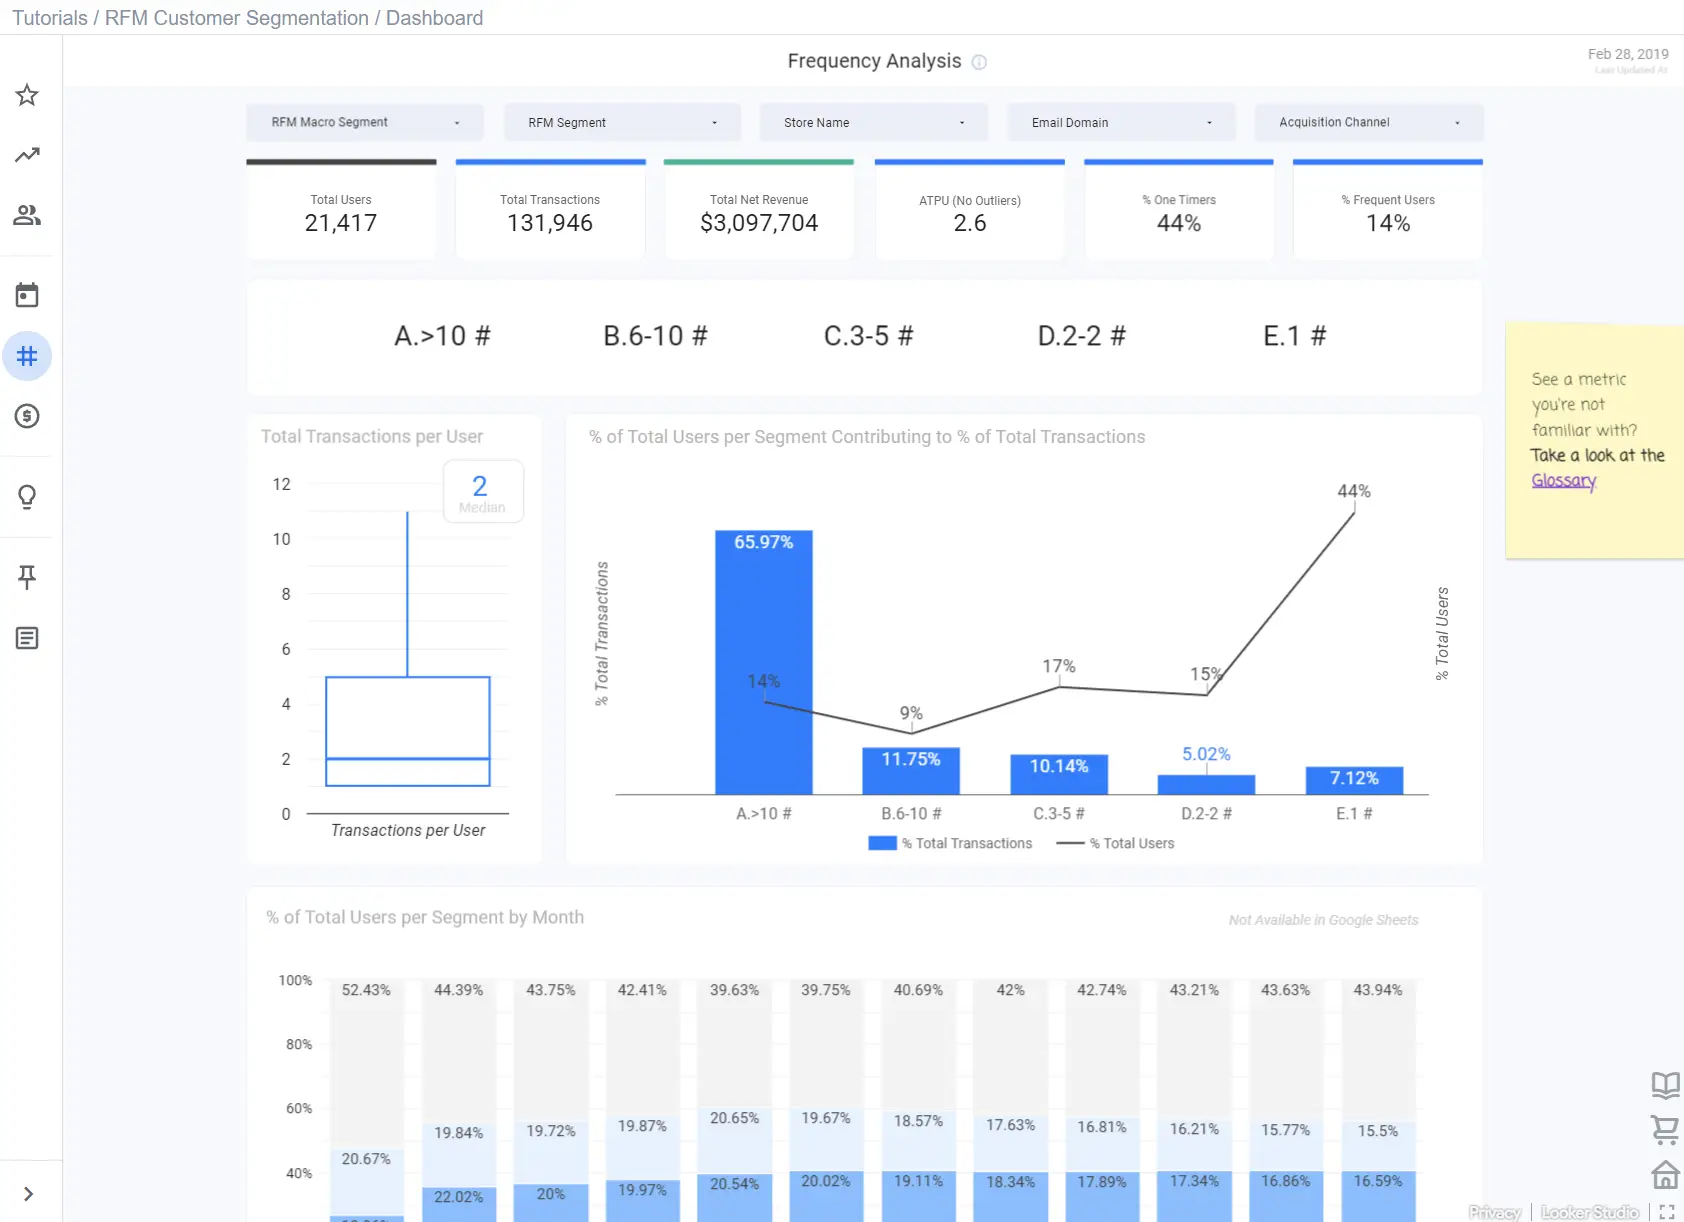This screenshot has width=1684, height=1222.
Task: Open the pushpin page icon in sidebar
Action: click(27, 577)
